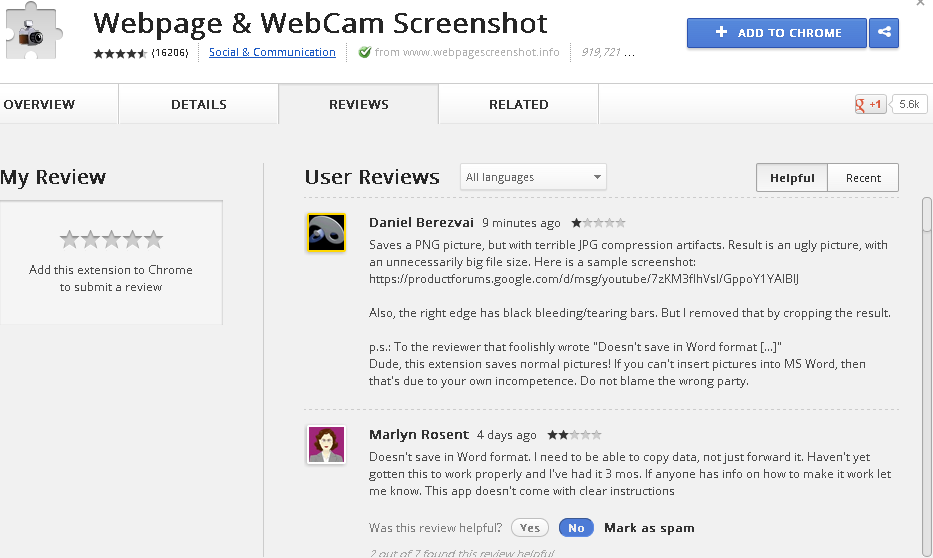933x558 pixels.
Task: Click the My Review star rating
Action: click(111, 239)
